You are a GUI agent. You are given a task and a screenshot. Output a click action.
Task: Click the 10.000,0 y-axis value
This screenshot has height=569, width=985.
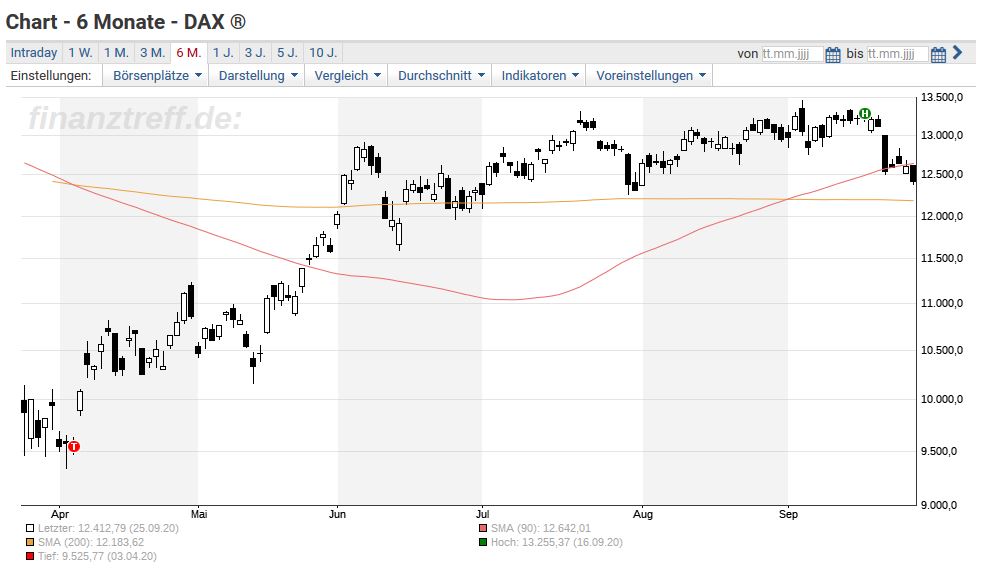click(x=942, y=399)
